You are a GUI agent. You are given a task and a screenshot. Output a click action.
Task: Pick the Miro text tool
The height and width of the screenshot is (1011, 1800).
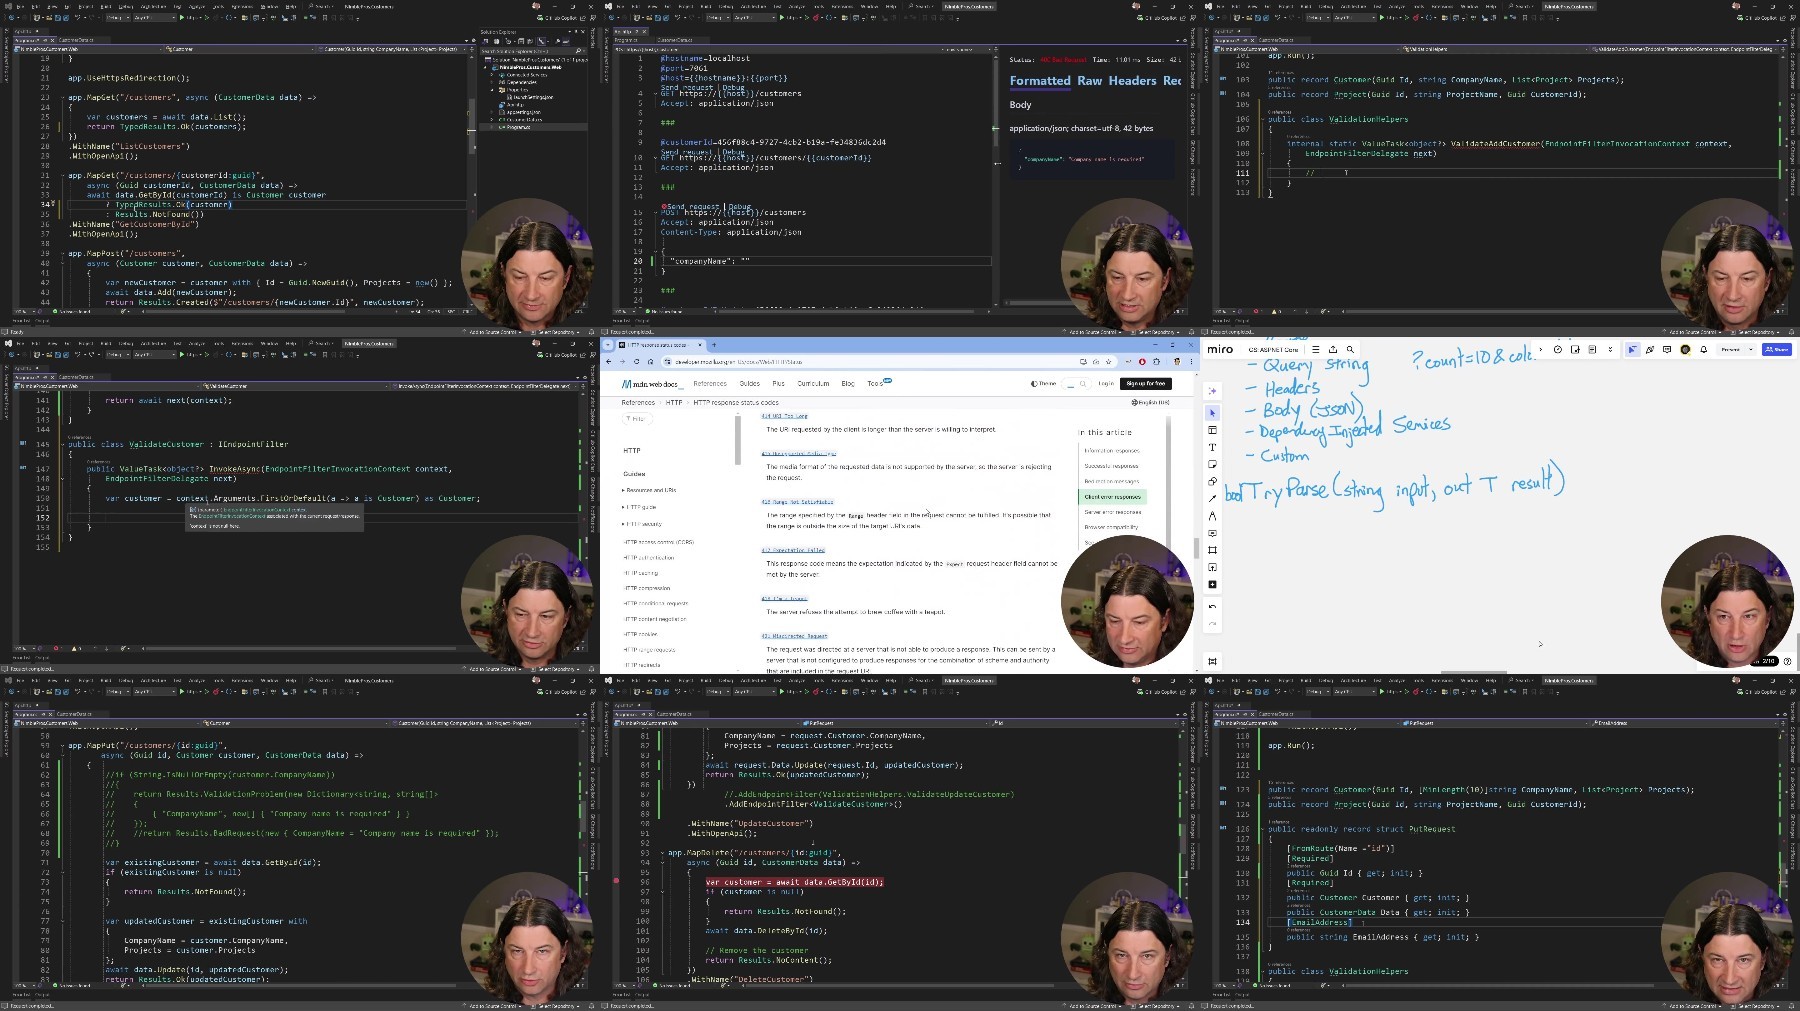click(x=1213, y=447)
